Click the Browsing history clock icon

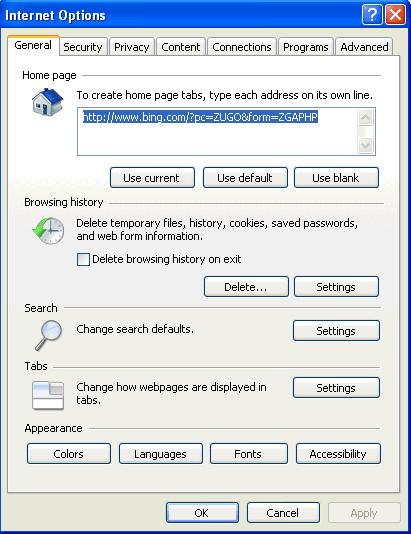[x=48, y=231]
